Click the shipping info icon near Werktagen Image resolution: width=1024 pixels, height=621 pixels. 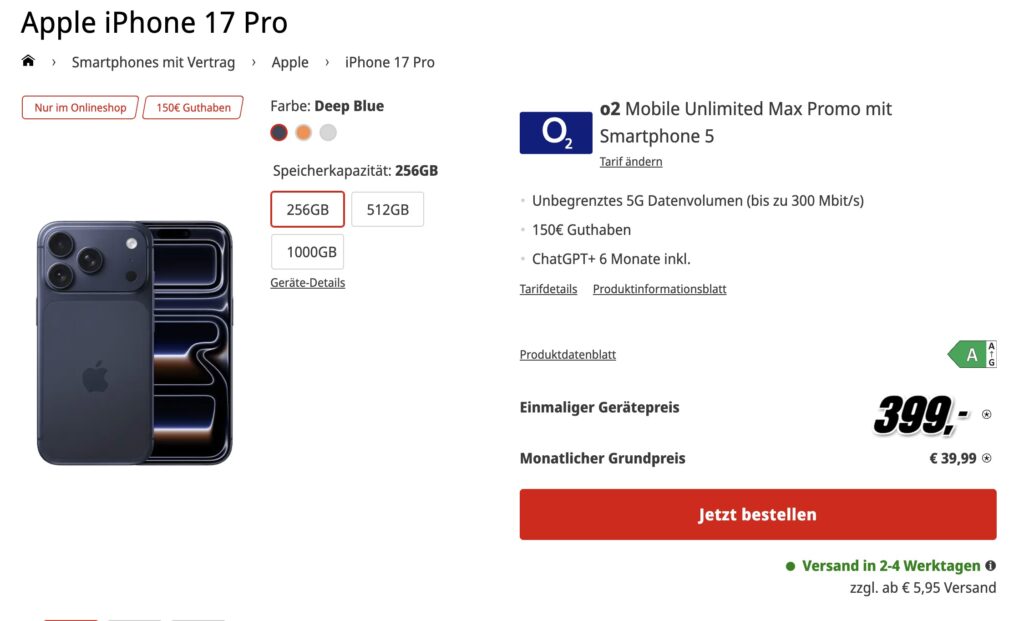click(990, 566)
